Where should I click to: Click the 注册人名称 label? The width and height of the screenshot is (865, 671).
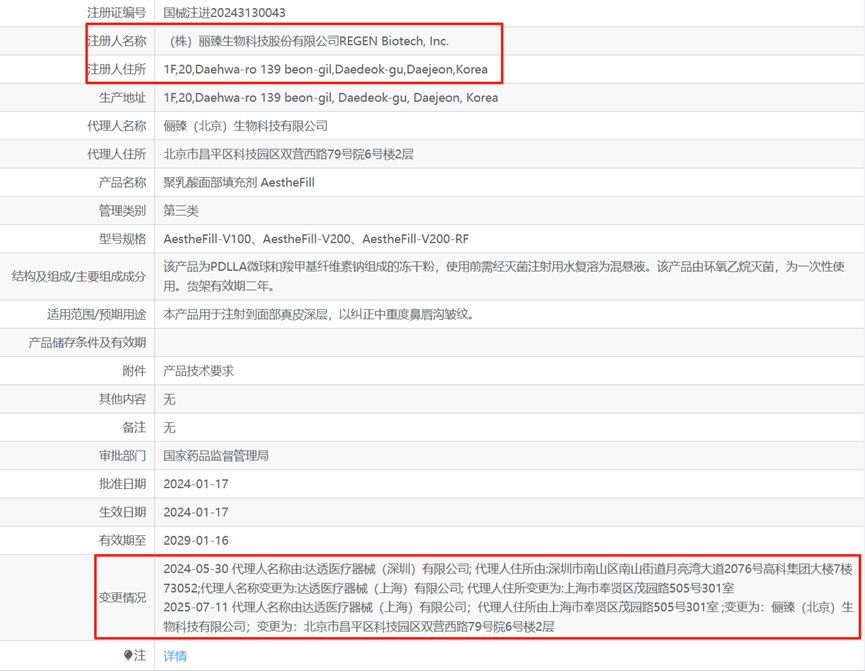[x=117, y=41]
